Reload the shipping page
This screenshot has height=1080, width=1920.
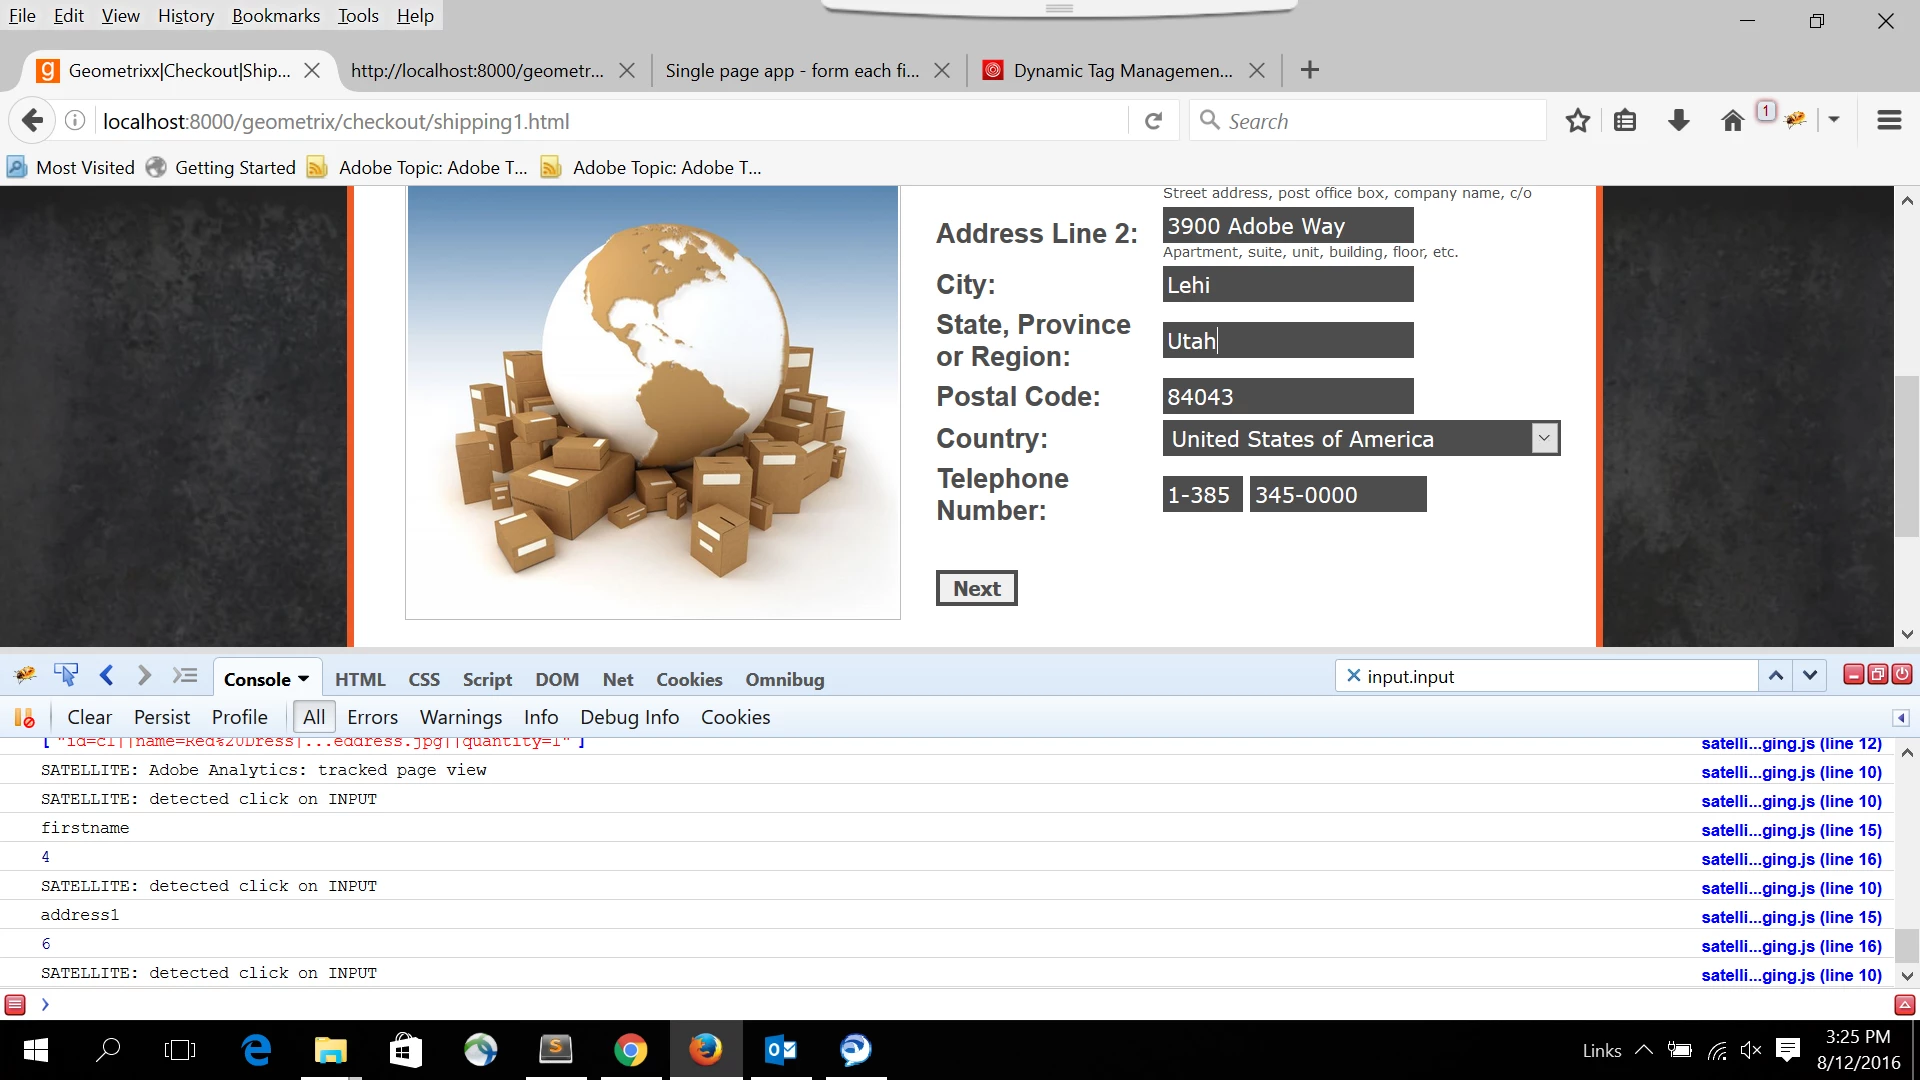(x=1153, y=121)
